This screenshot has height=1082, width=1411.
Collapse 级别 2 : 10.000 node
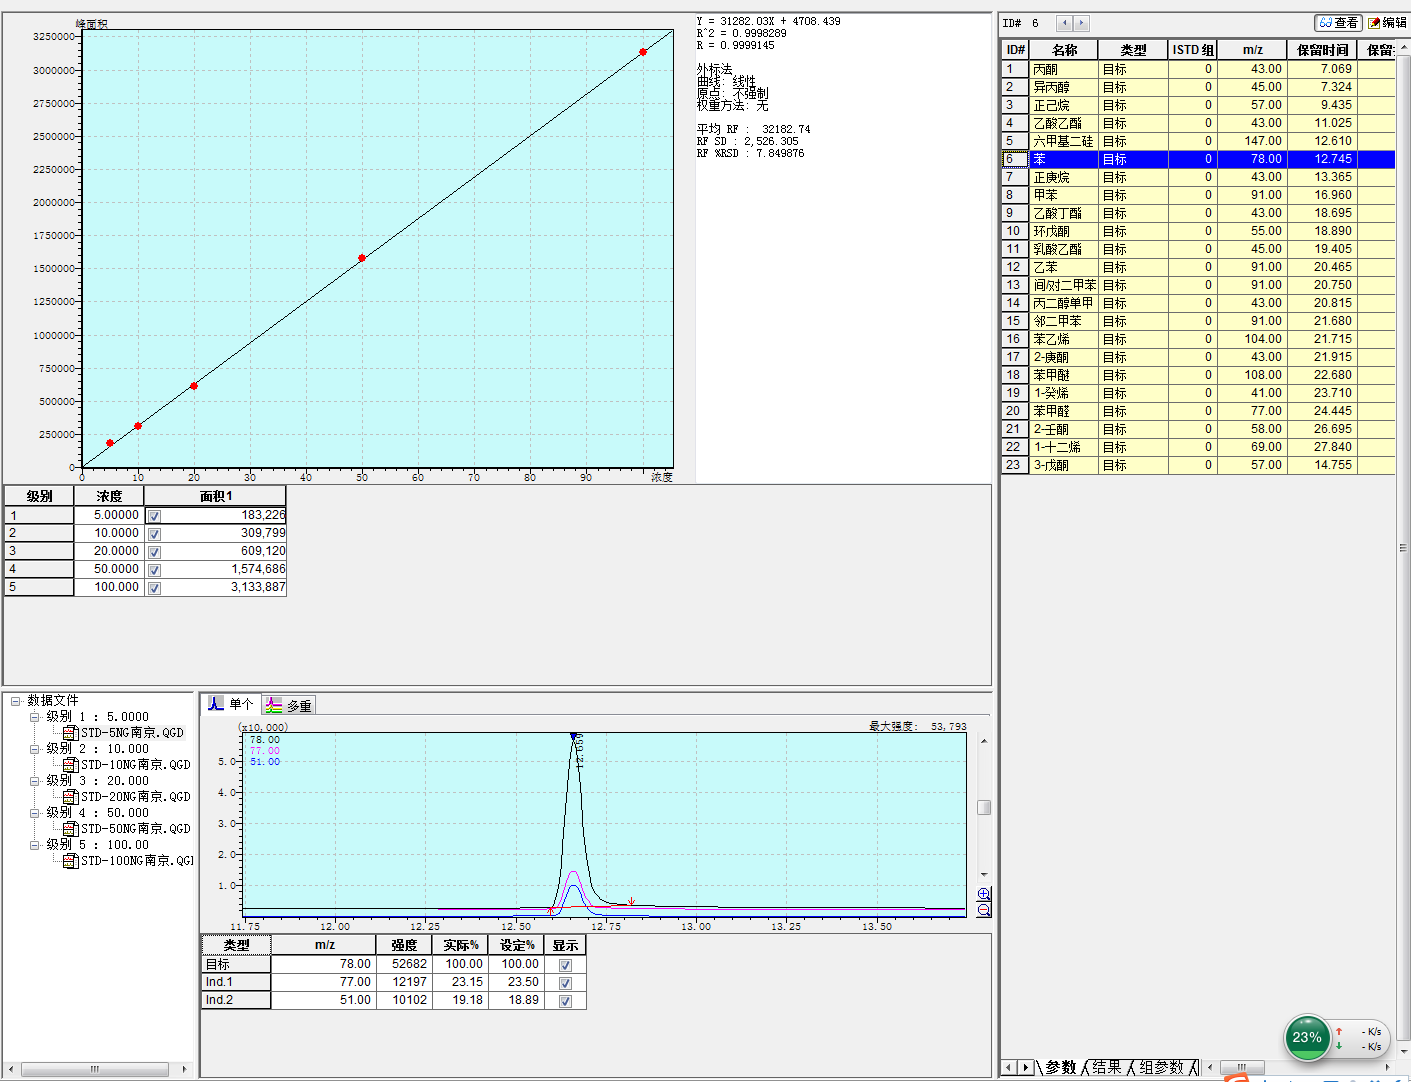click(35, 749)
